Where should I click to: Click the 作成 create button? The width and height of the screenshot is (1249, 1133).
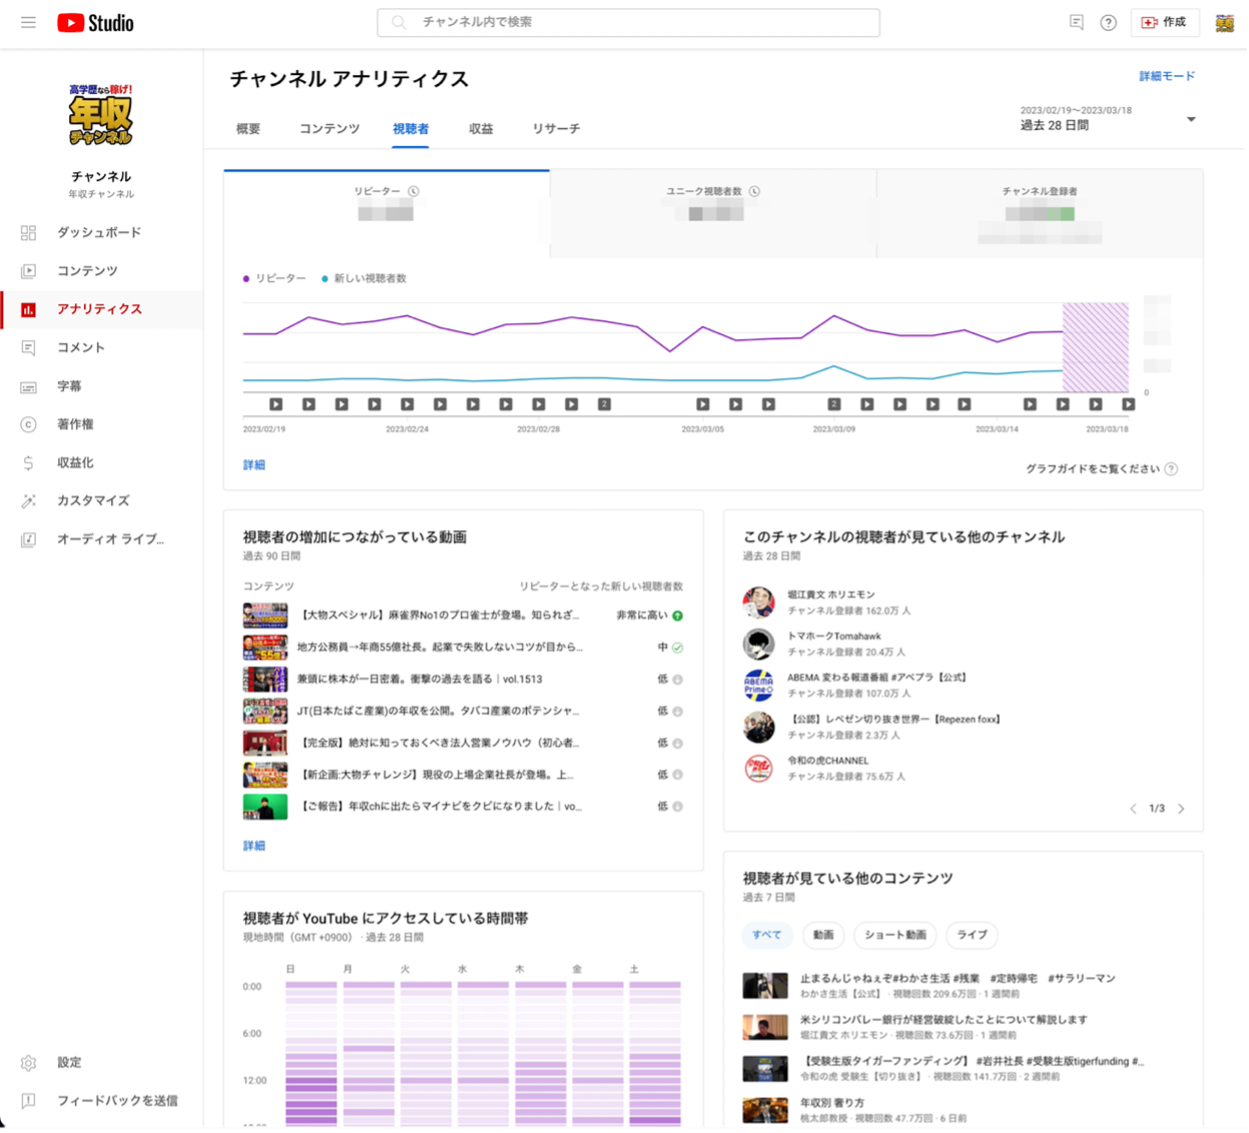coord(1164,22)
